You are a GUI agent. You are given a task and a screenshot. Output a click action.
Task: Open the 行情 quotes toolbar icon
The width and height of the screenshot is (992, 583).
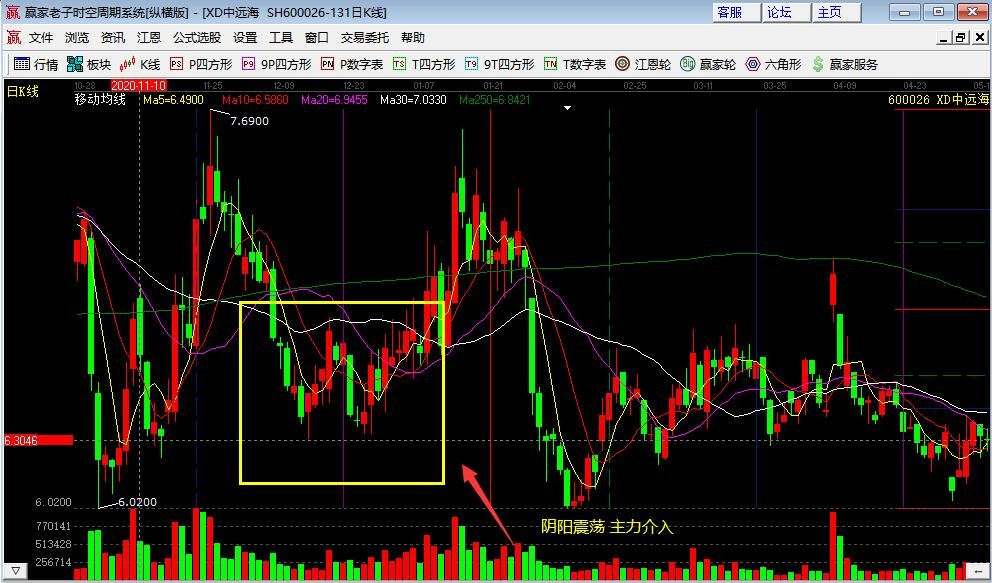point(36,64)
